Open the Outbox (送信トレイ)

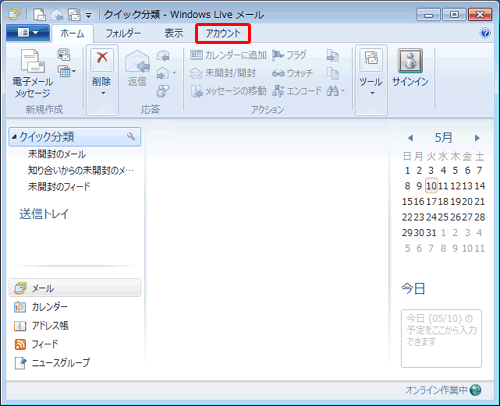pos(44,214)
